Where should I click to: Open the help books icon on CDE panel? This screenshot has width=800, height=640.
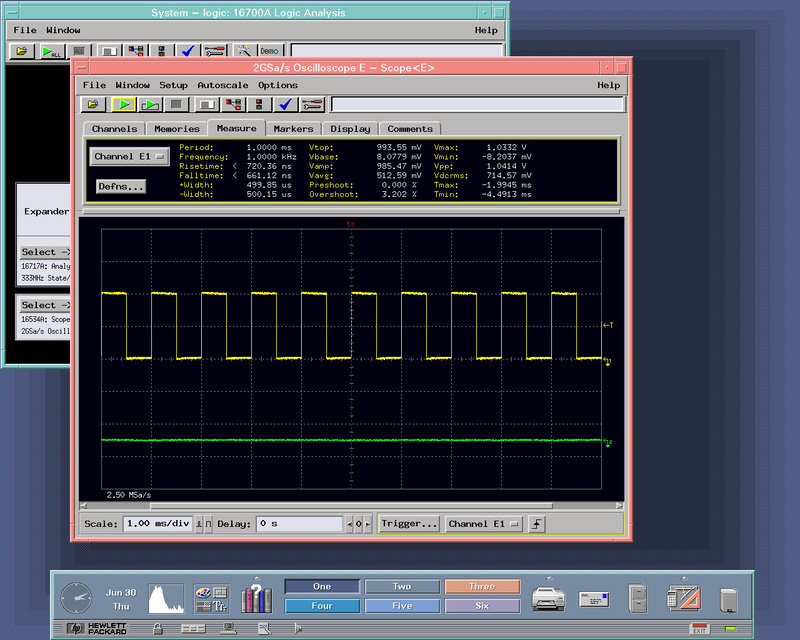pos(257,599)
